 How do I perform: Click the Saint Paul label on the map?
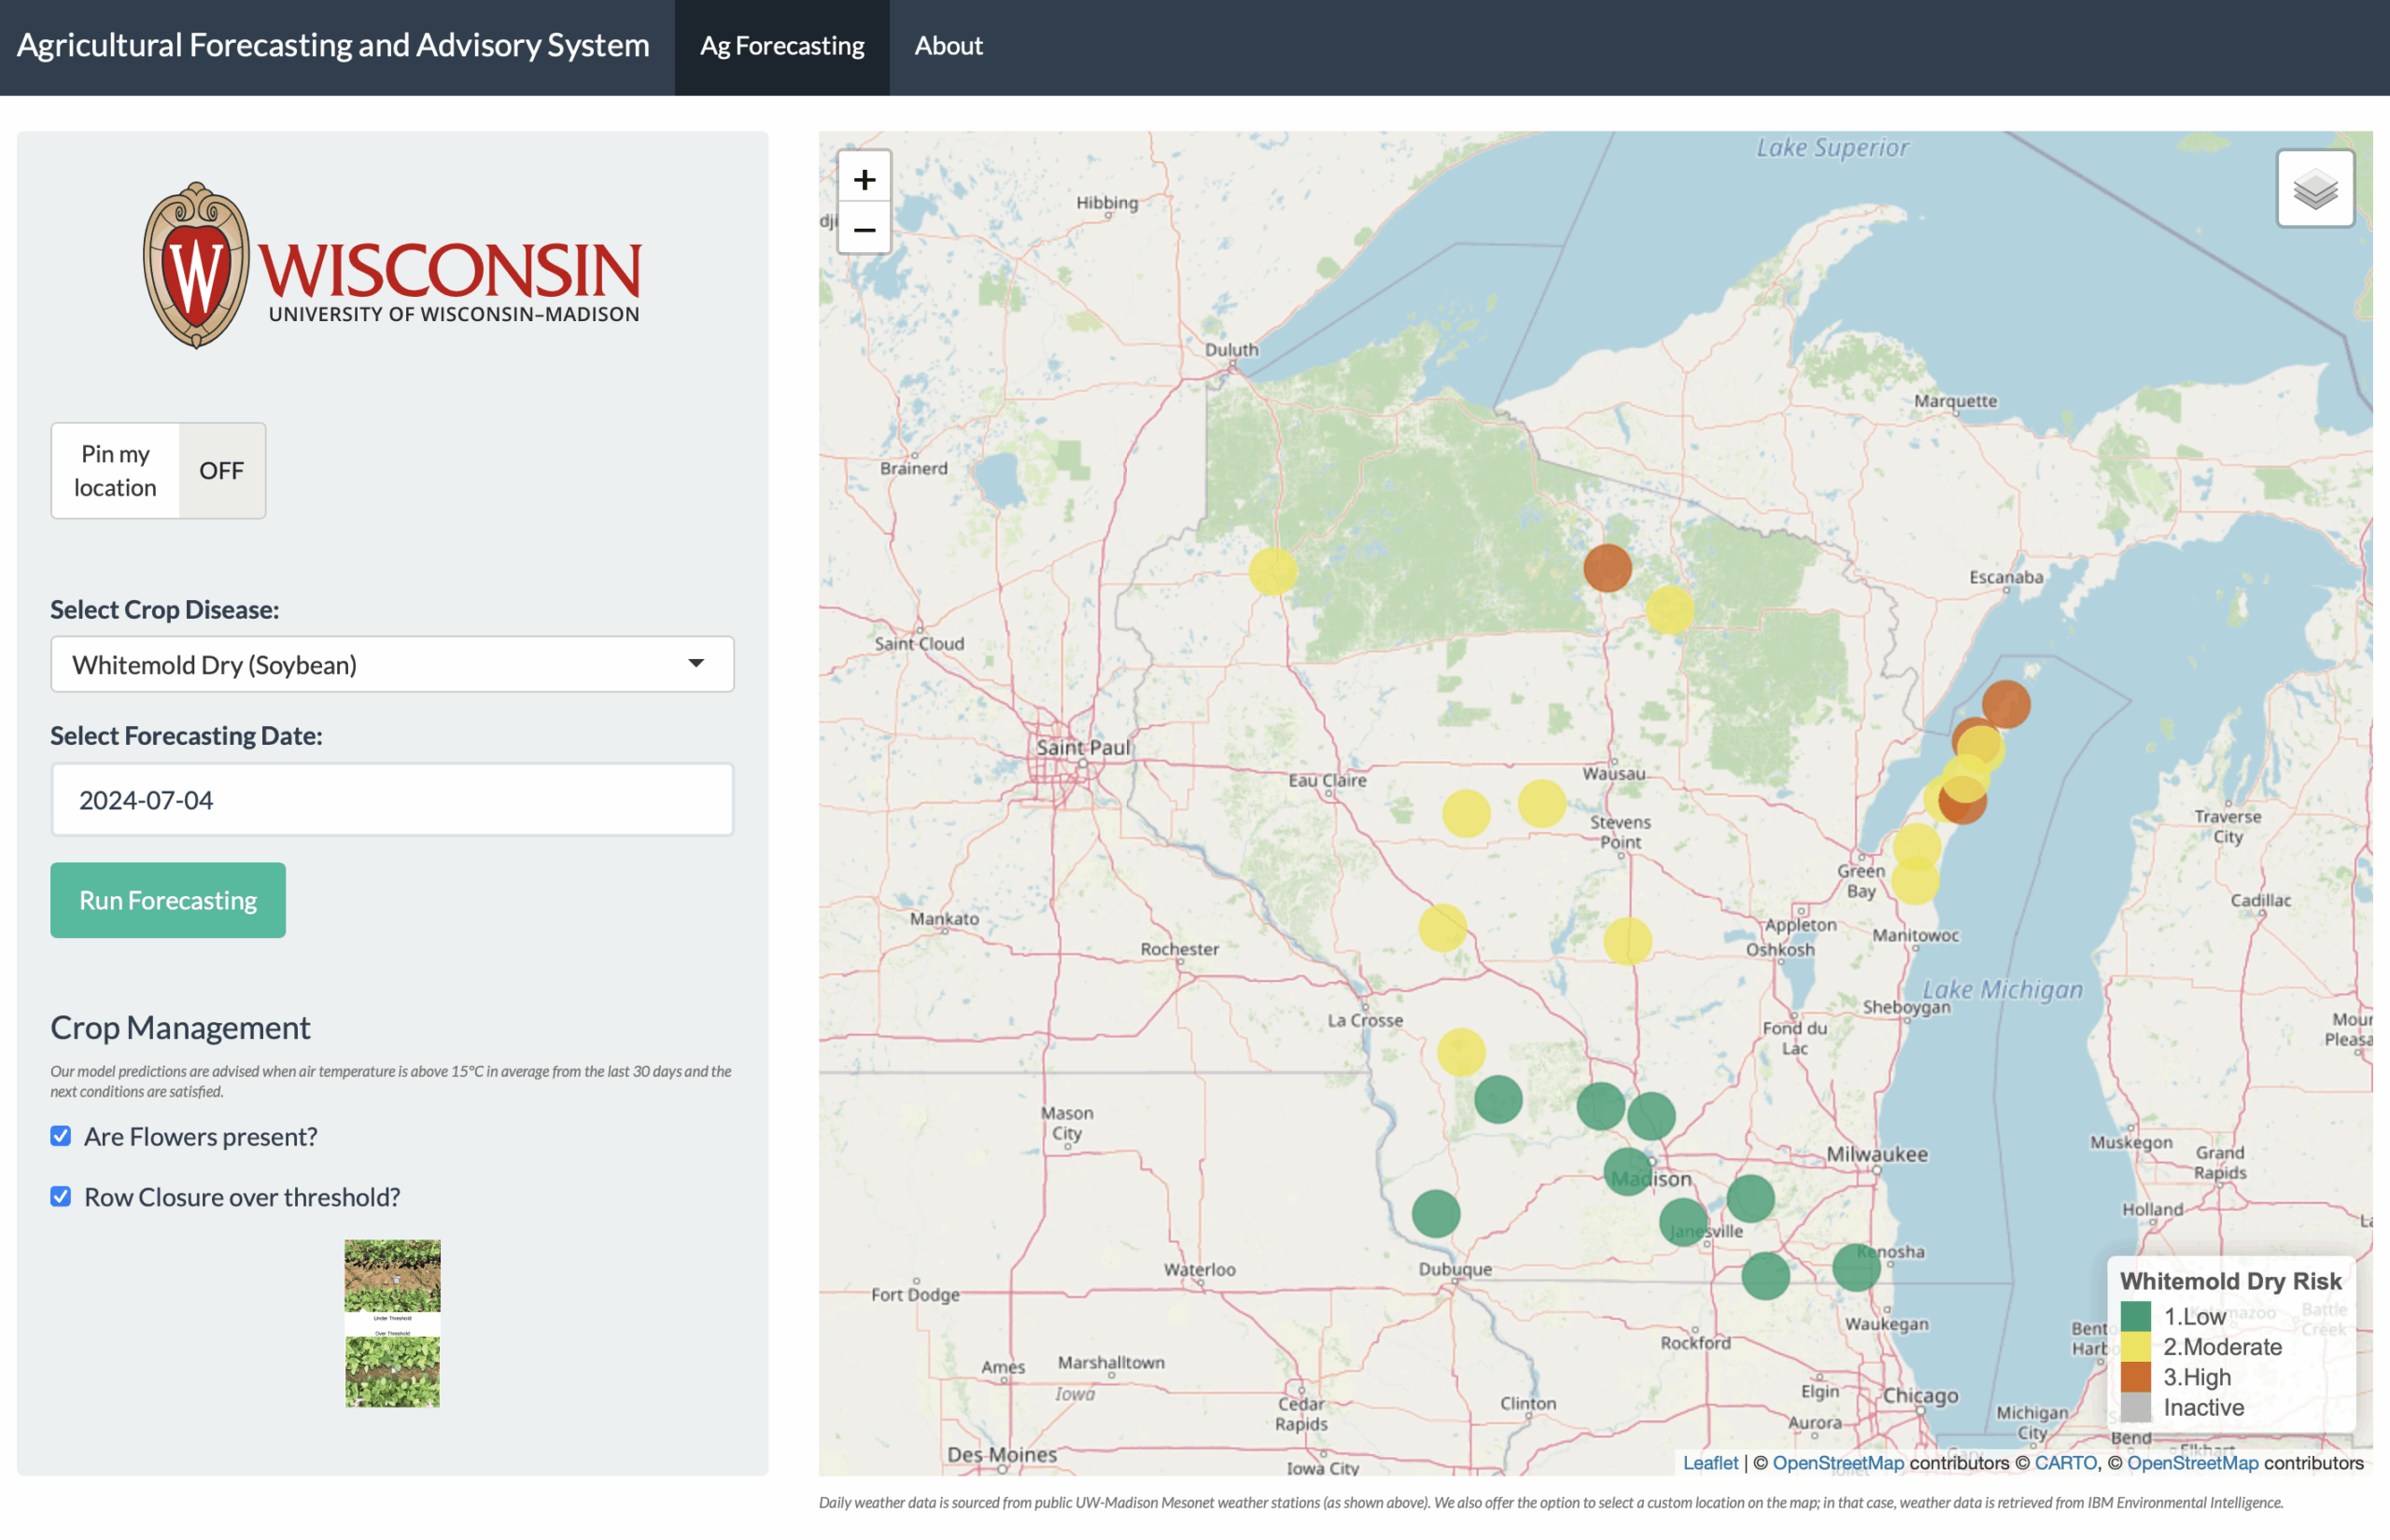click(1082, 747)
